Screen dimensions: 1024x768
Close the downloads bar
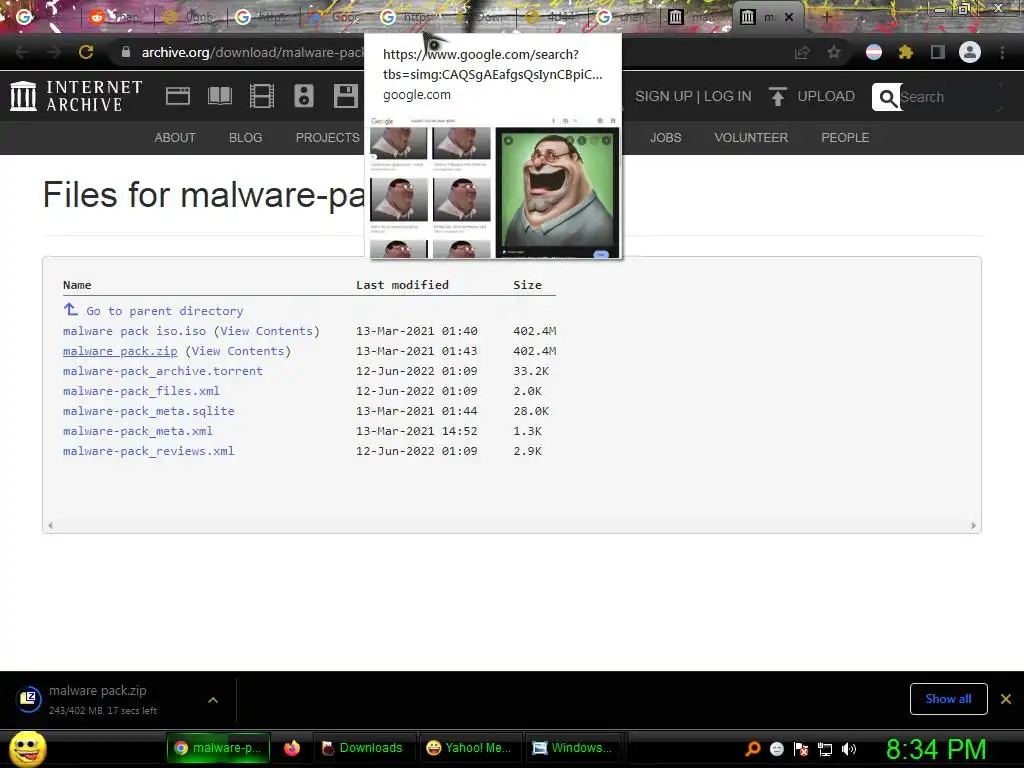pyautogui.click(x=1006, y=699)
